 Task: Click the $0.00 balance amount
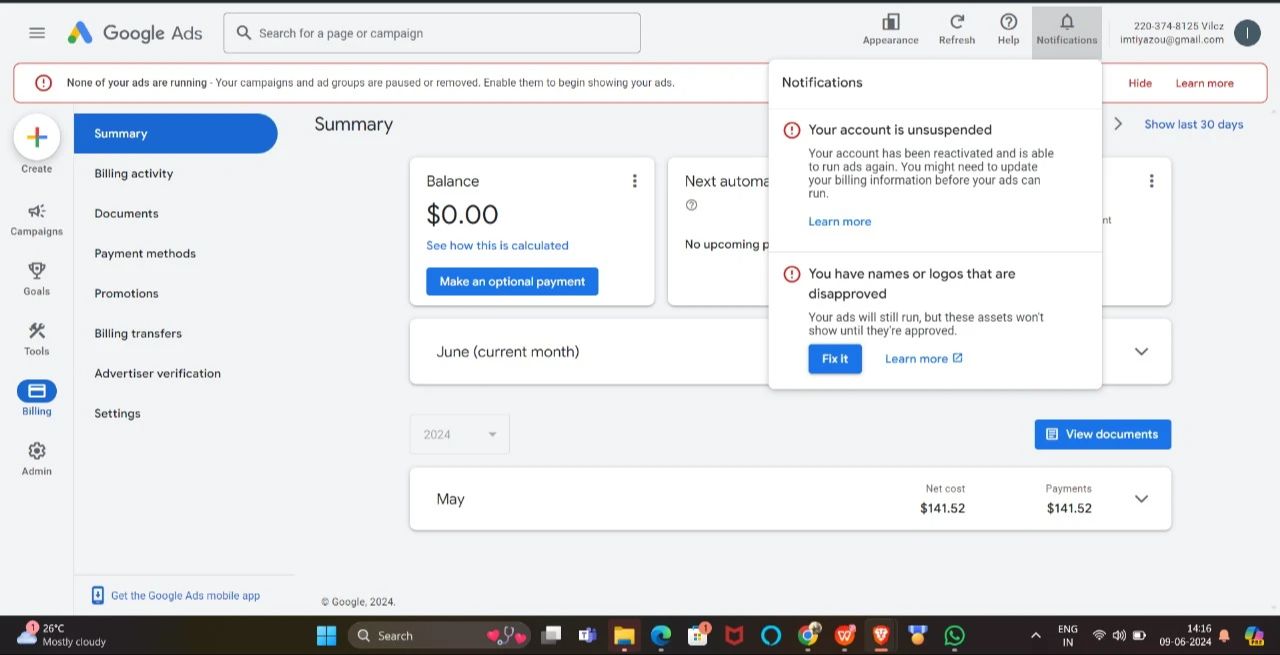[462, 214]
